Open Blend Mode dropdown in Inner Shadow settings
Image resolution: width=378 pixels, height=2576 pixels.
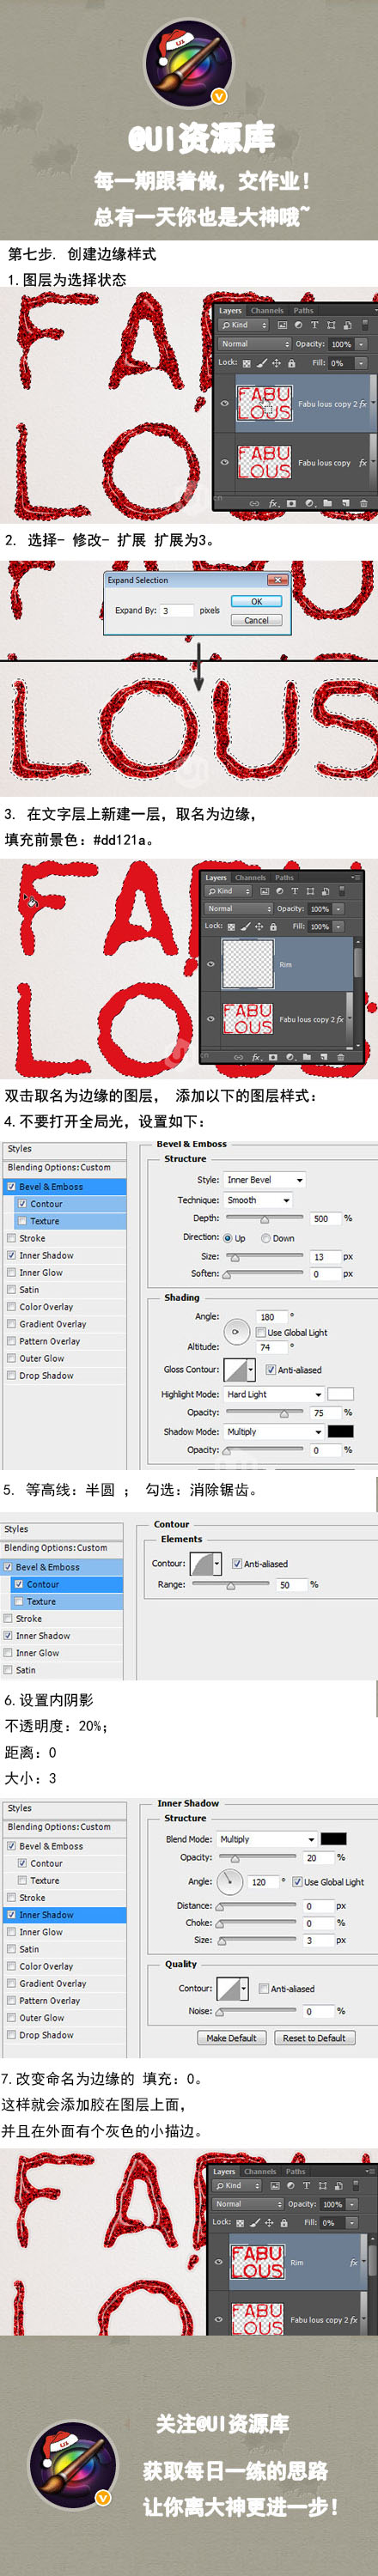tap(267, 1839)
